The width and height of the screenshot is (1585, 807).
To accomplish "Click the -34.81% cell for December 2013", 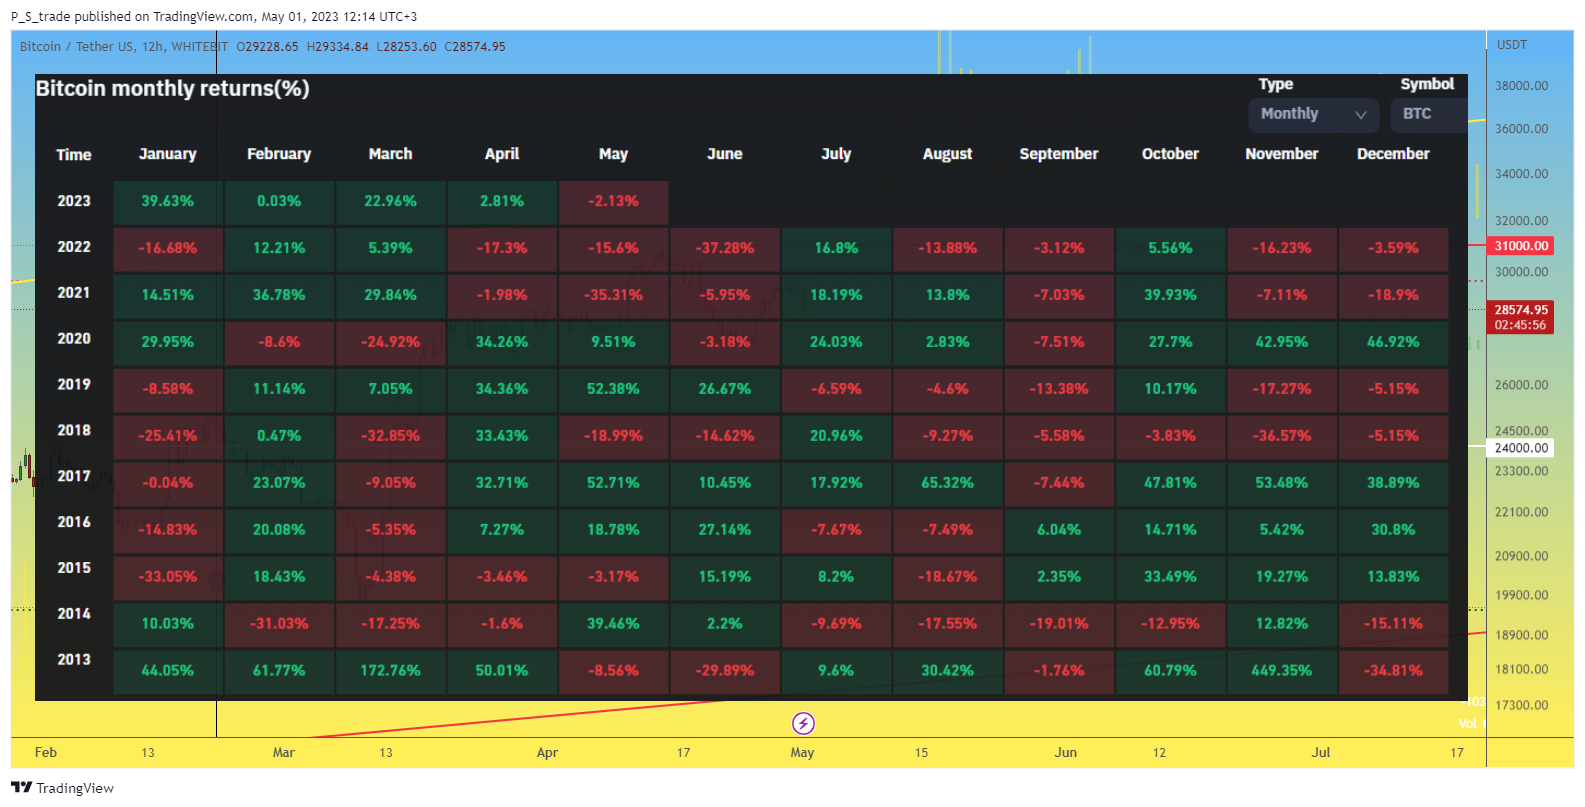I will [x=1393, y=671].
